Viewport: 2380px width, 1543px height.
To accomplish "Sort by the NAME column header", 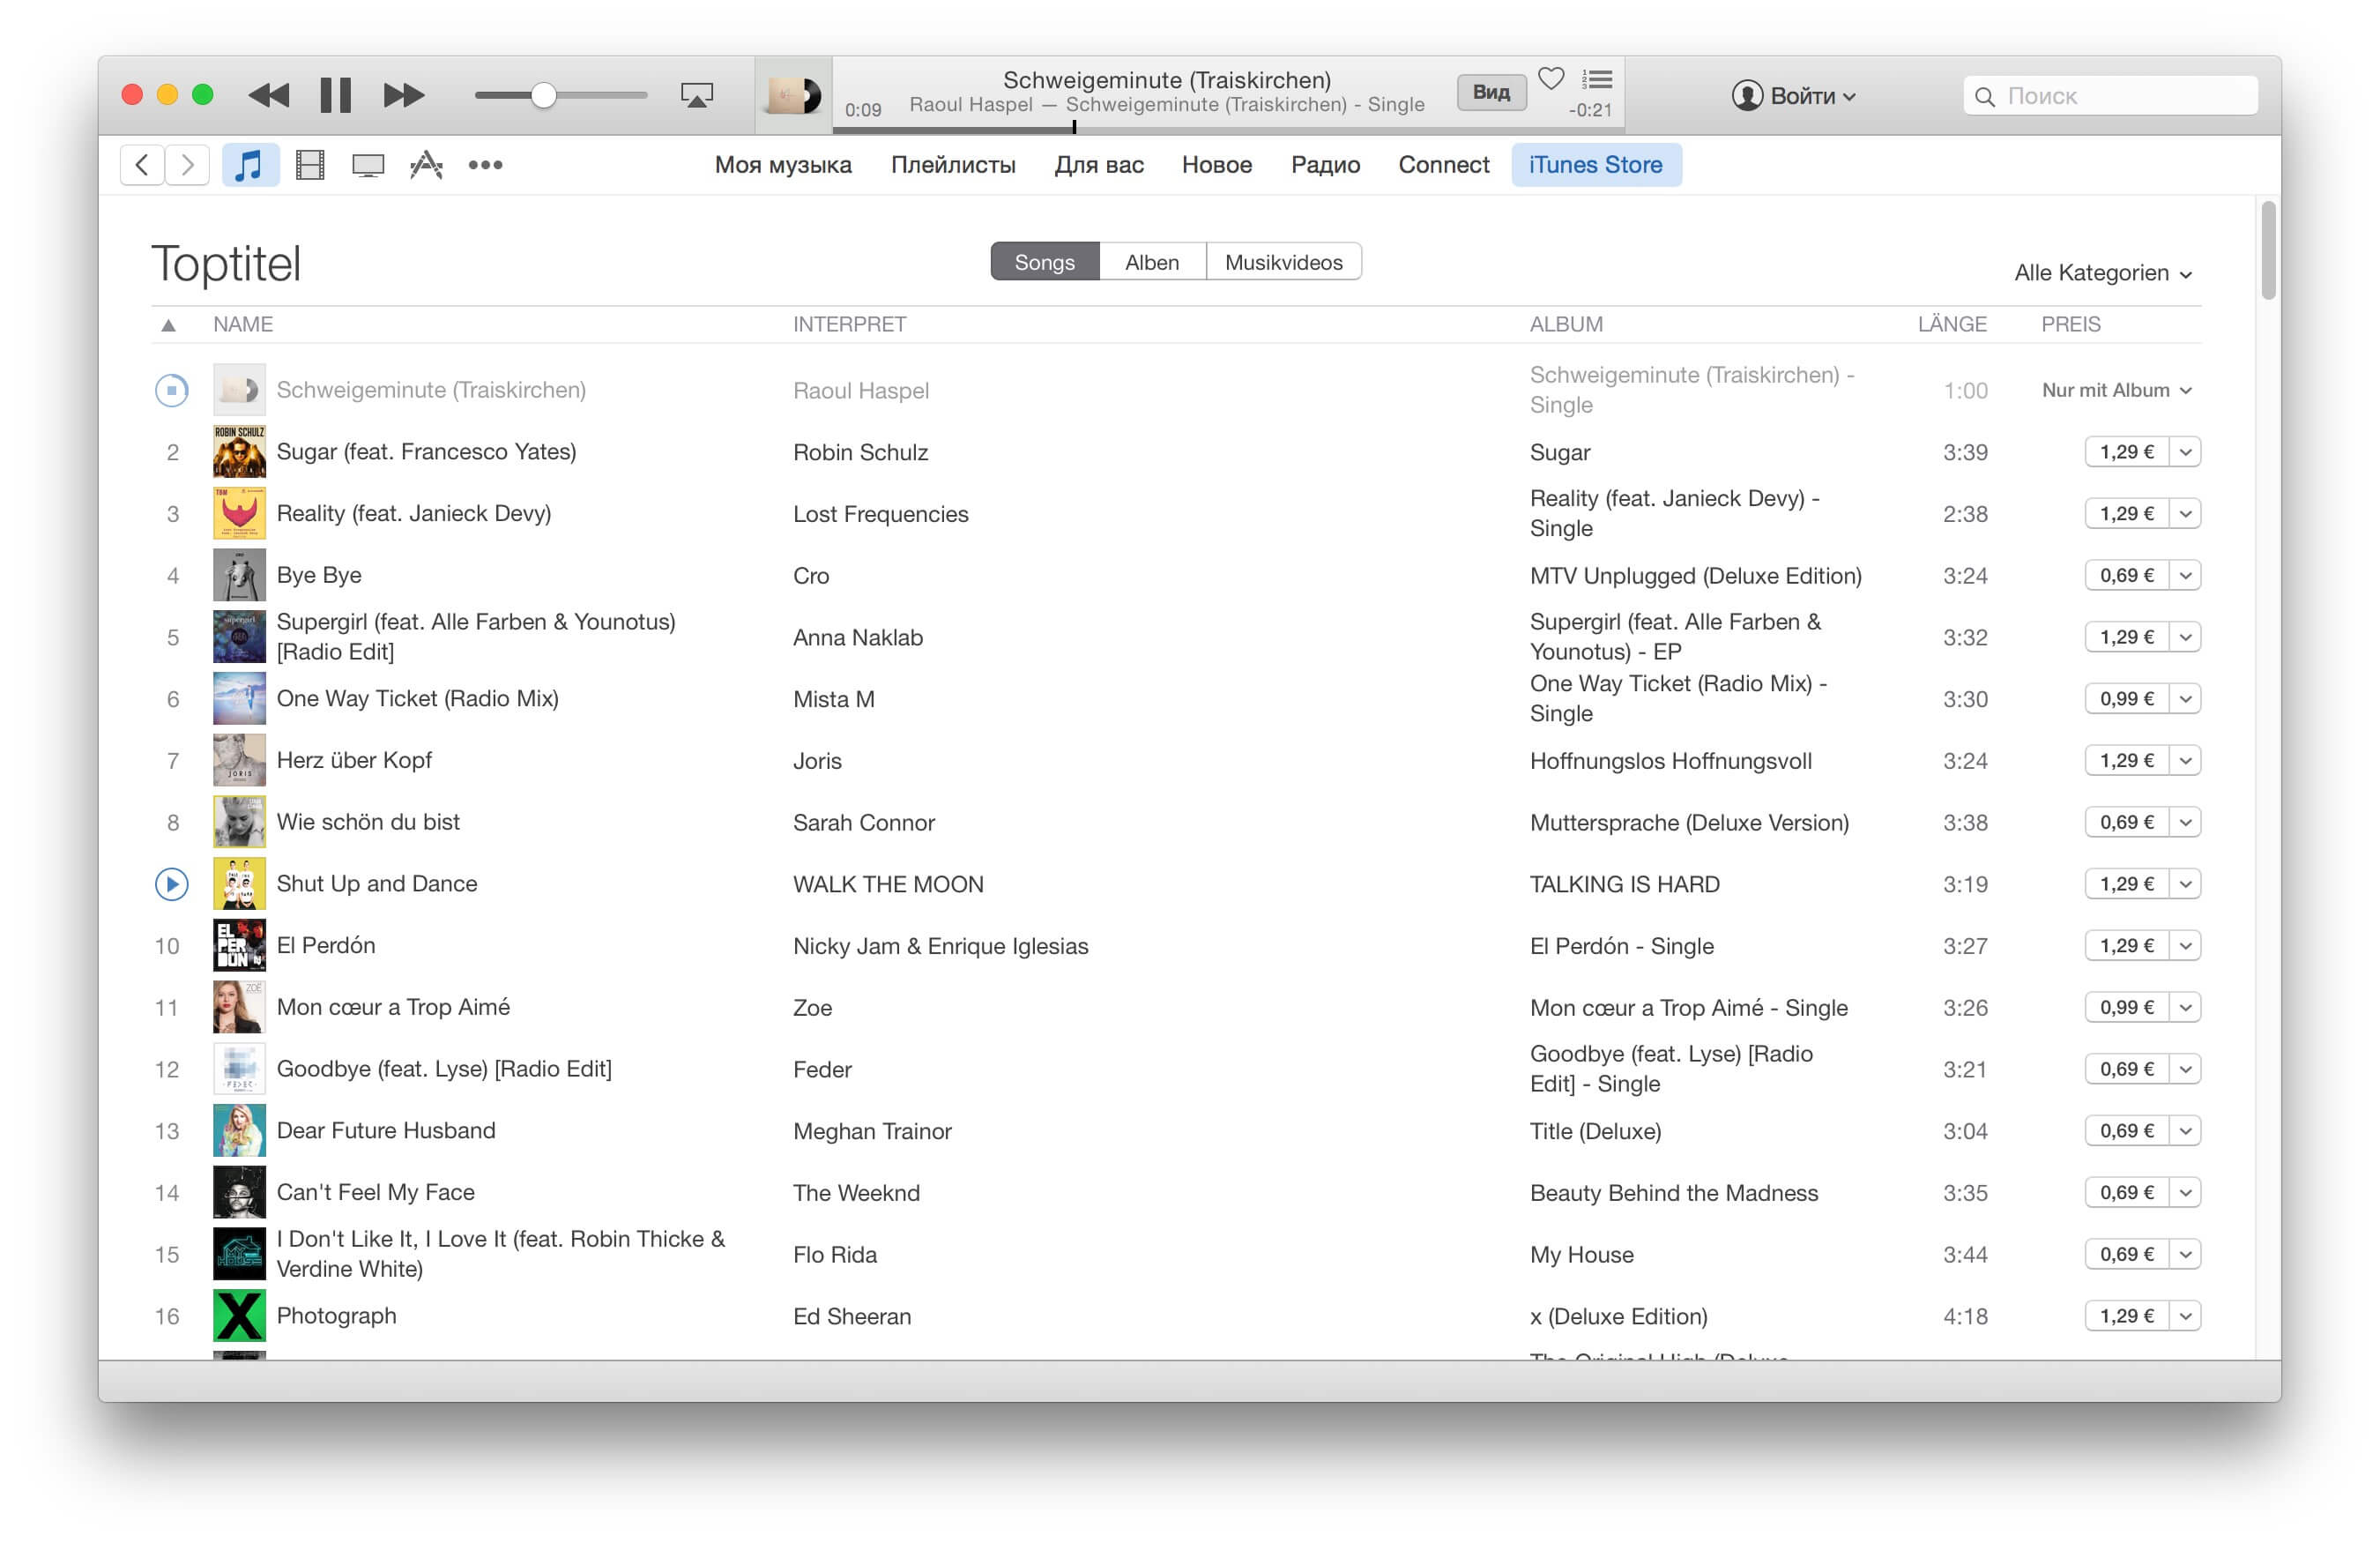I will point(243,324).
